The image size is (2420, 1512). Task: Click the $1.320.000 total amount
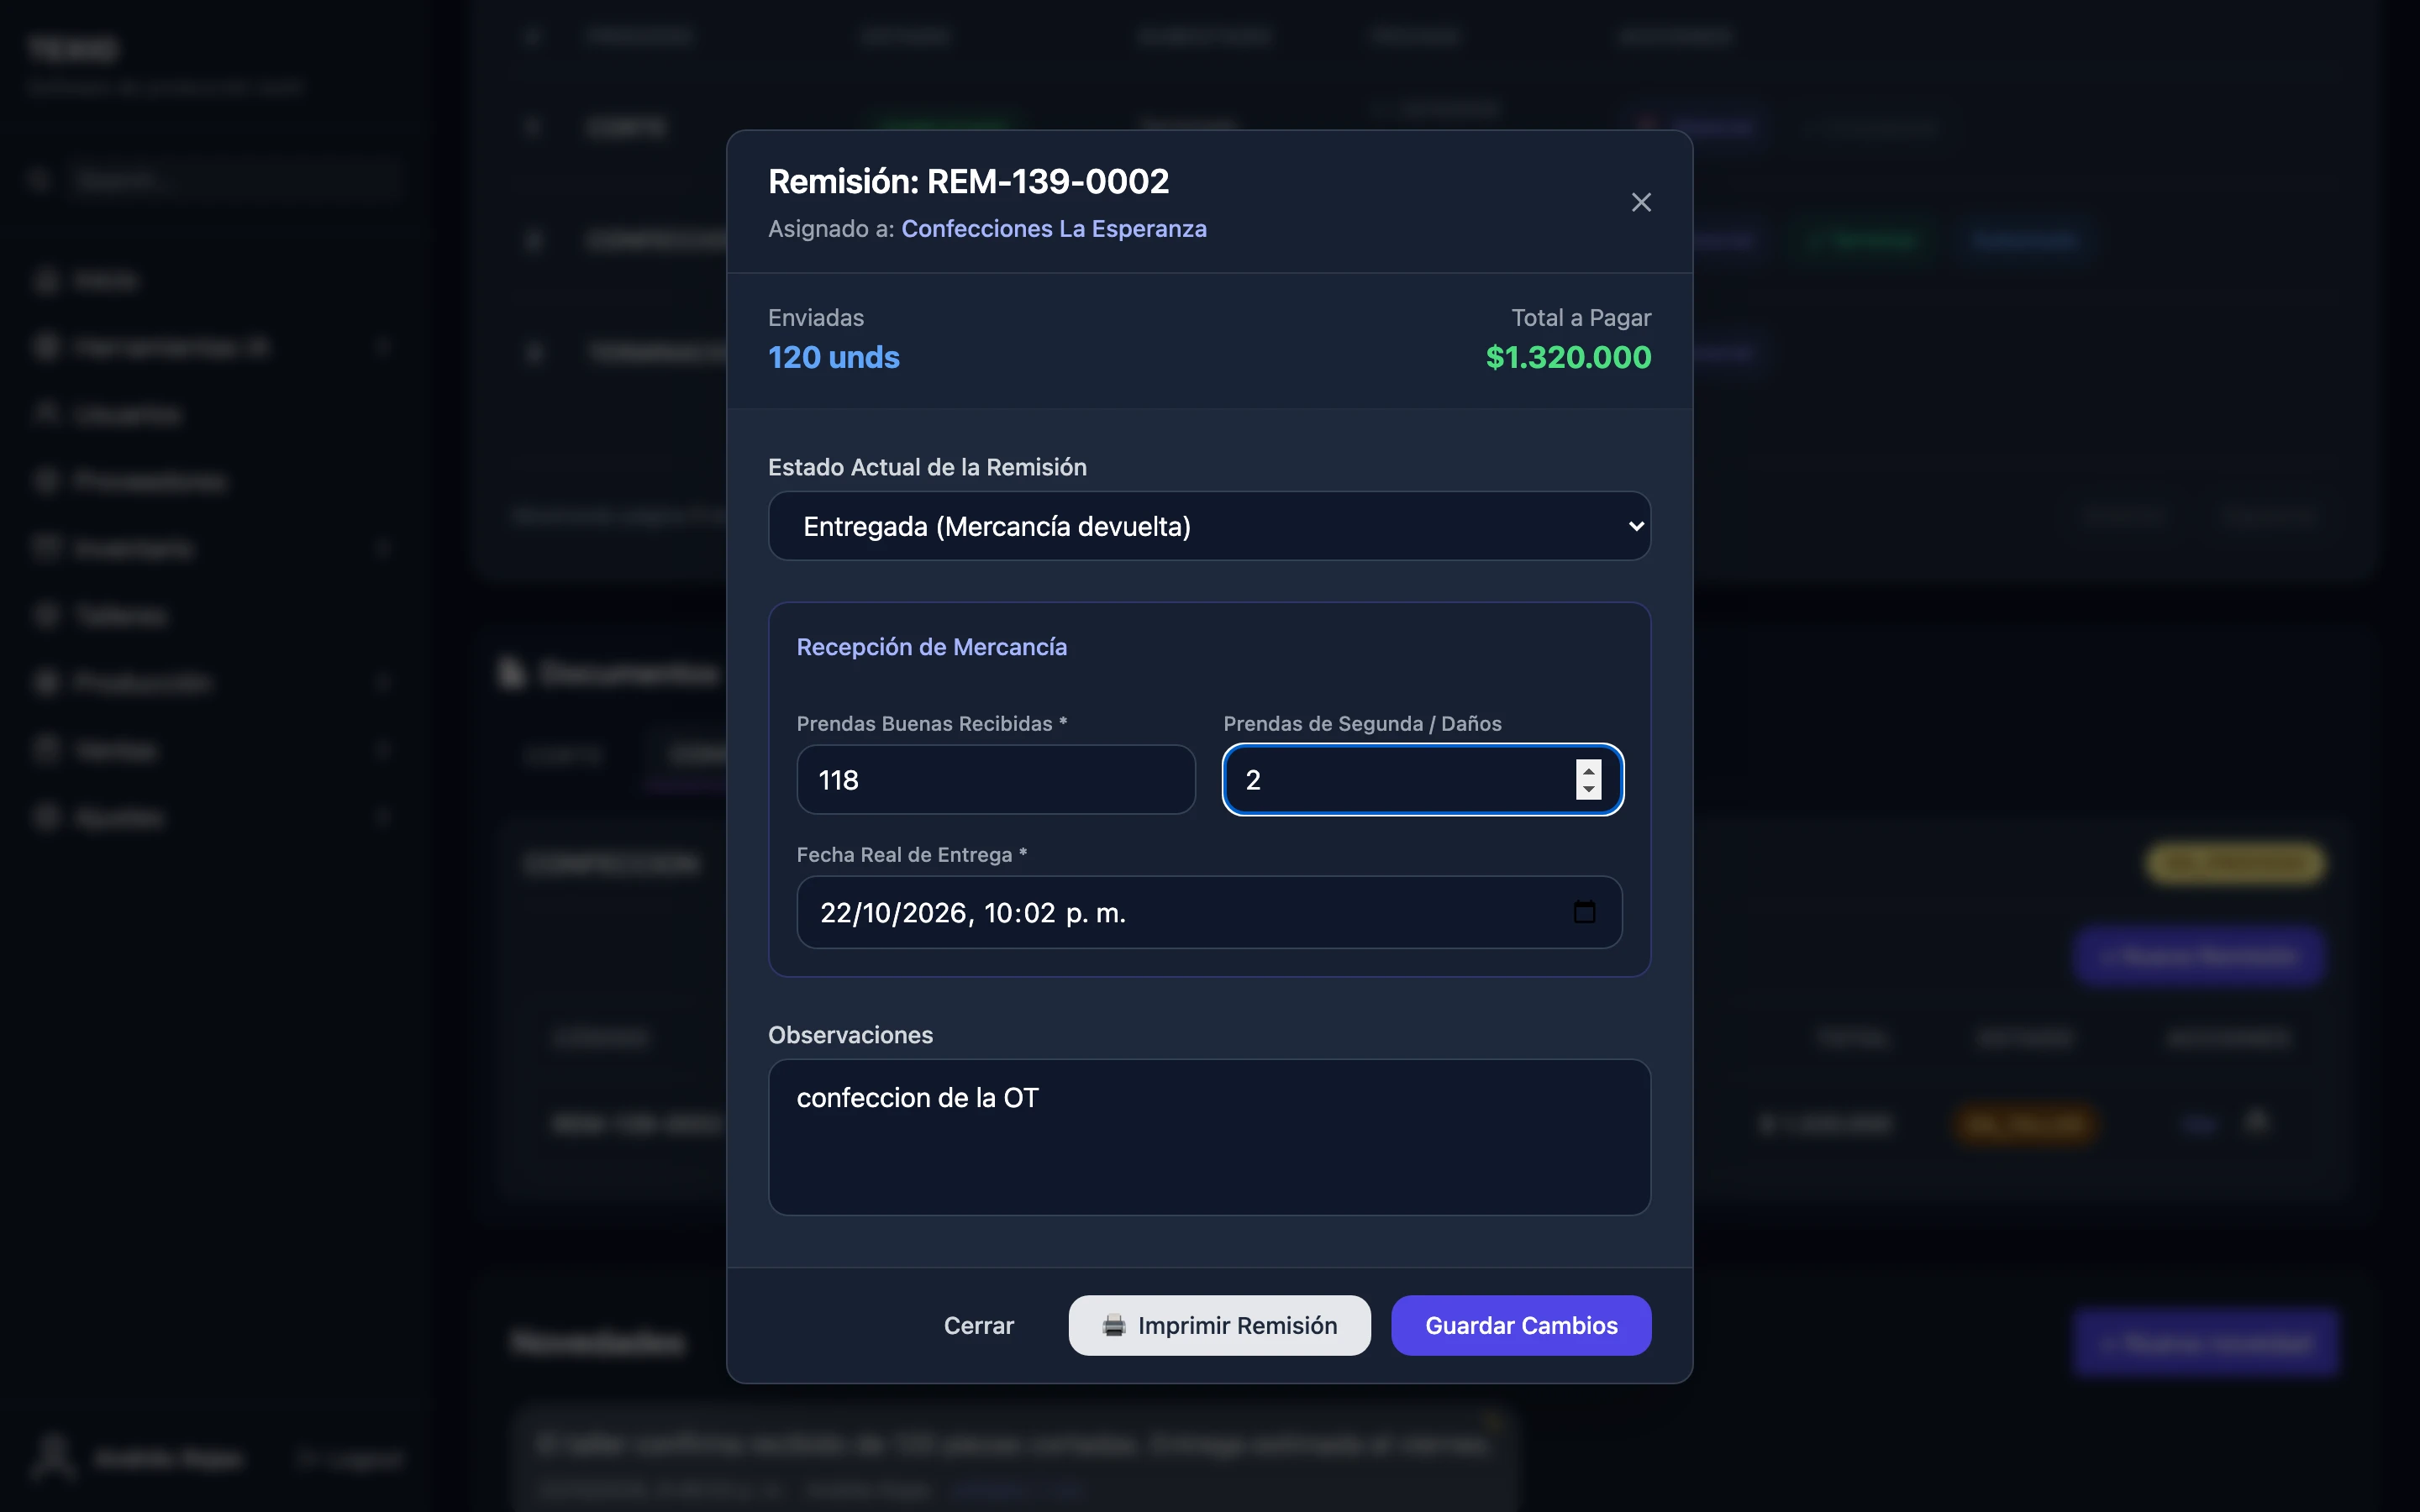1568,357
